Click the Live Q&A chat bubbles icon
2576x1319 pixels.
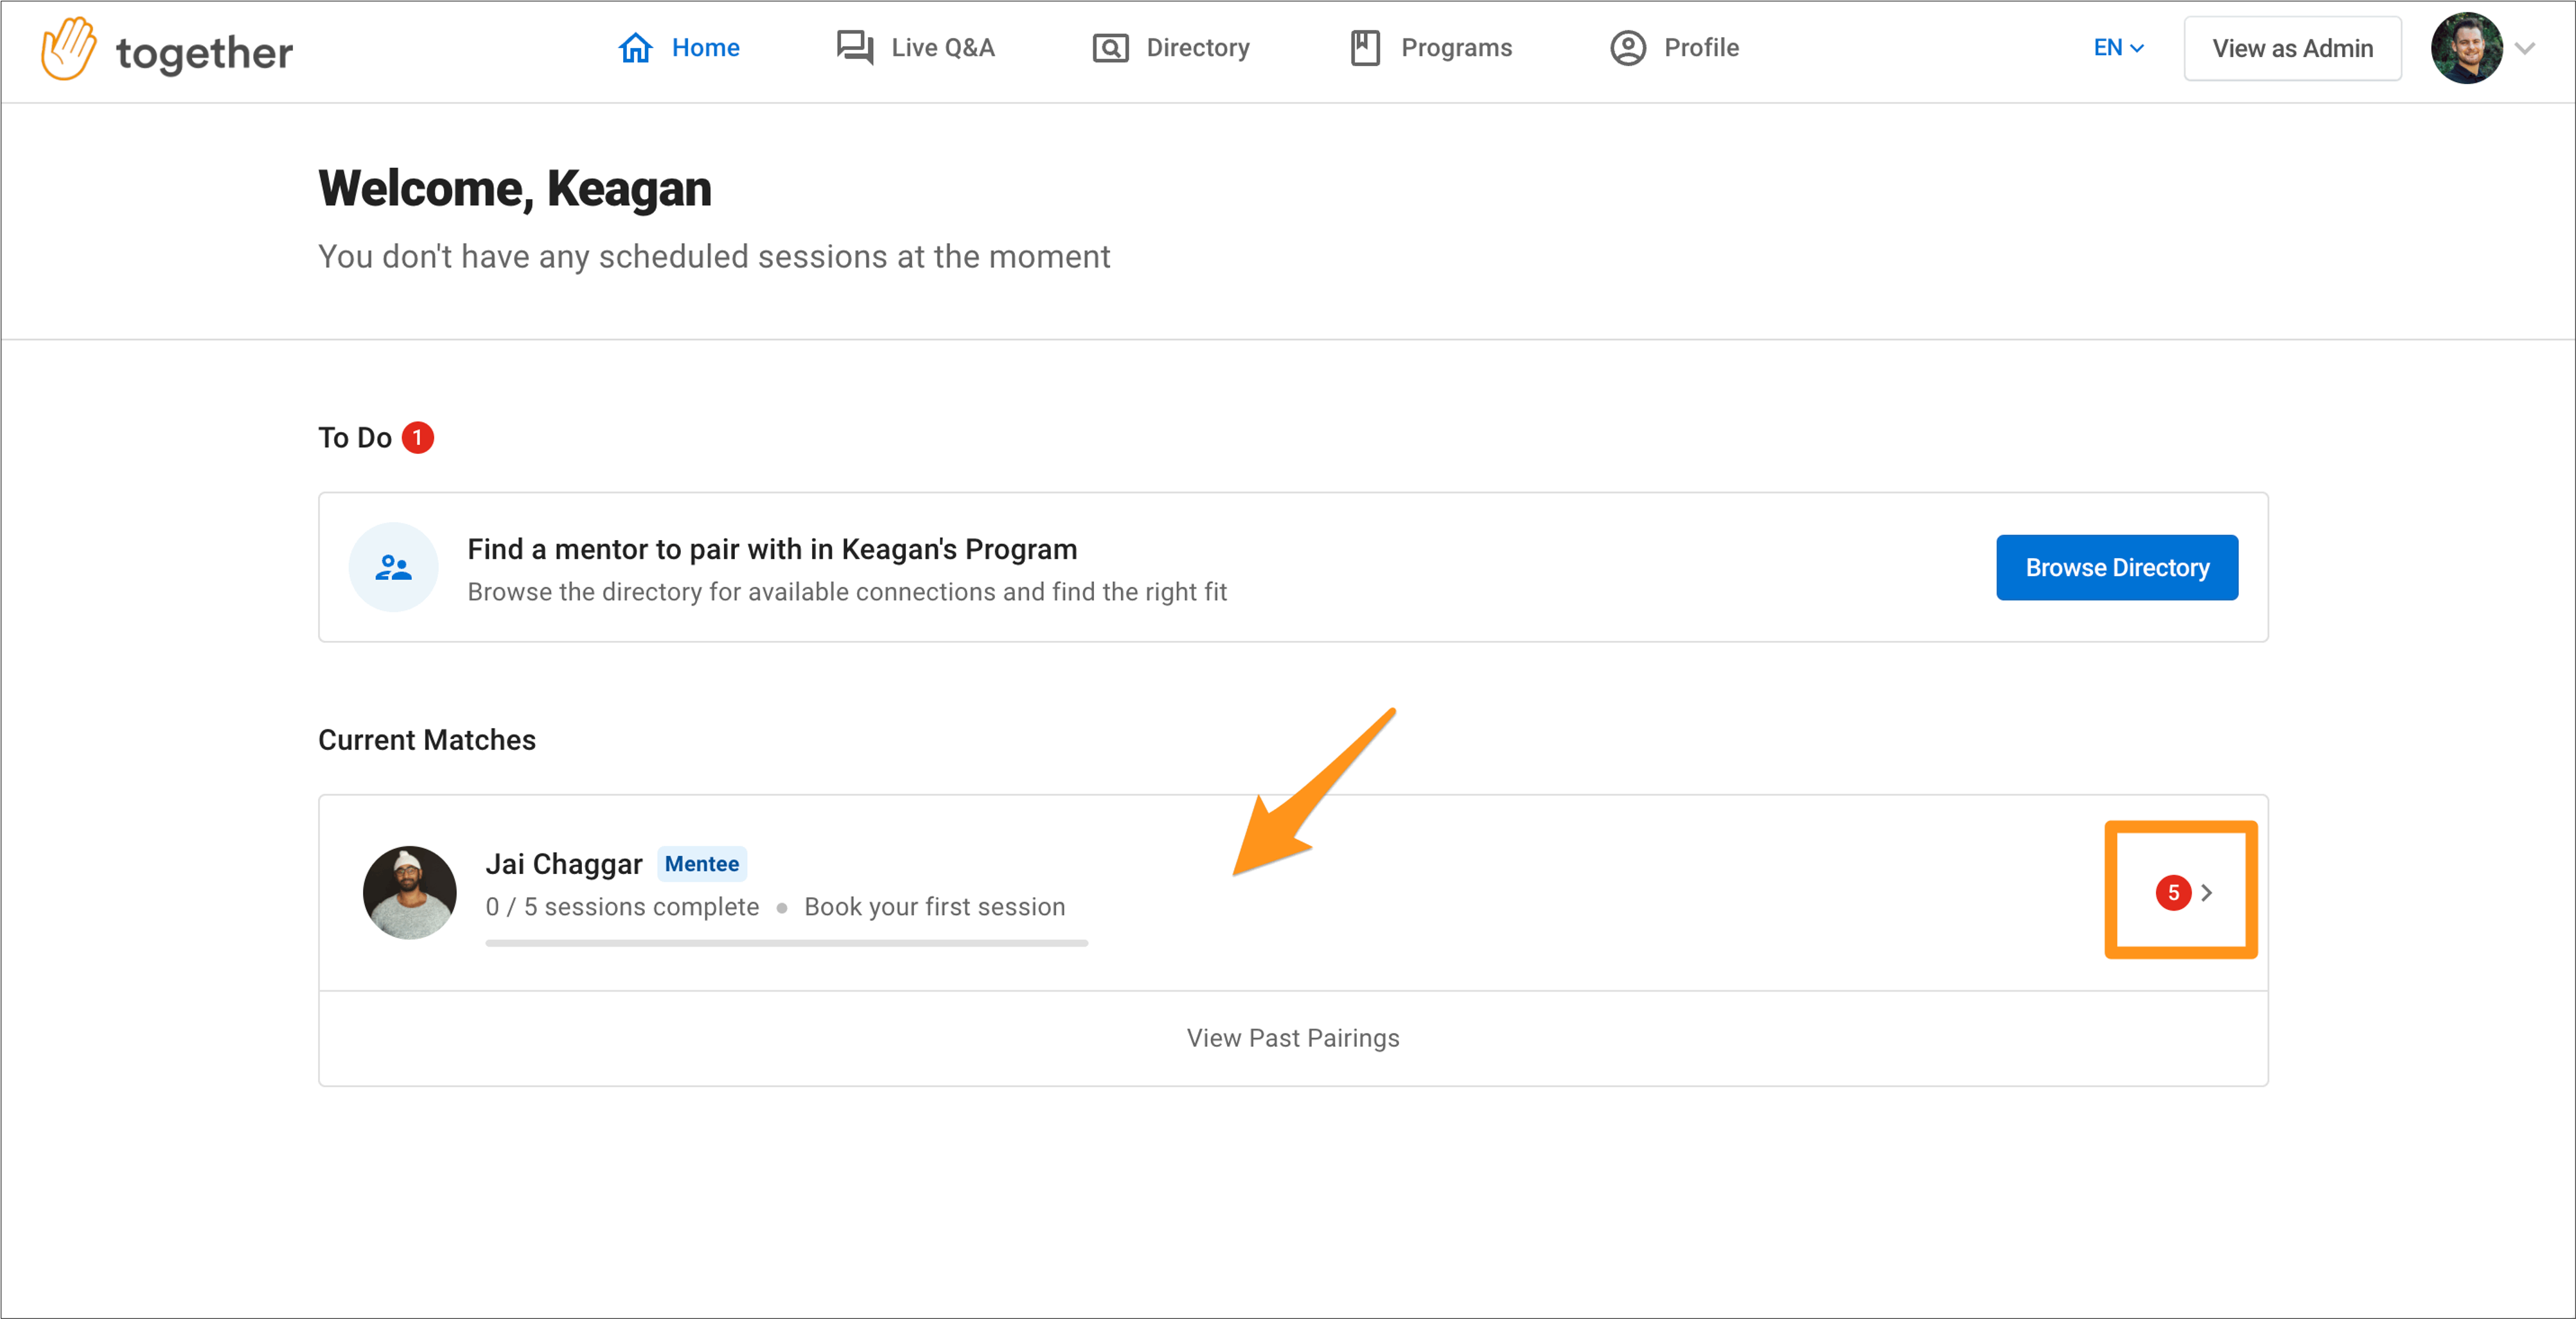click(x=855, y=48)
